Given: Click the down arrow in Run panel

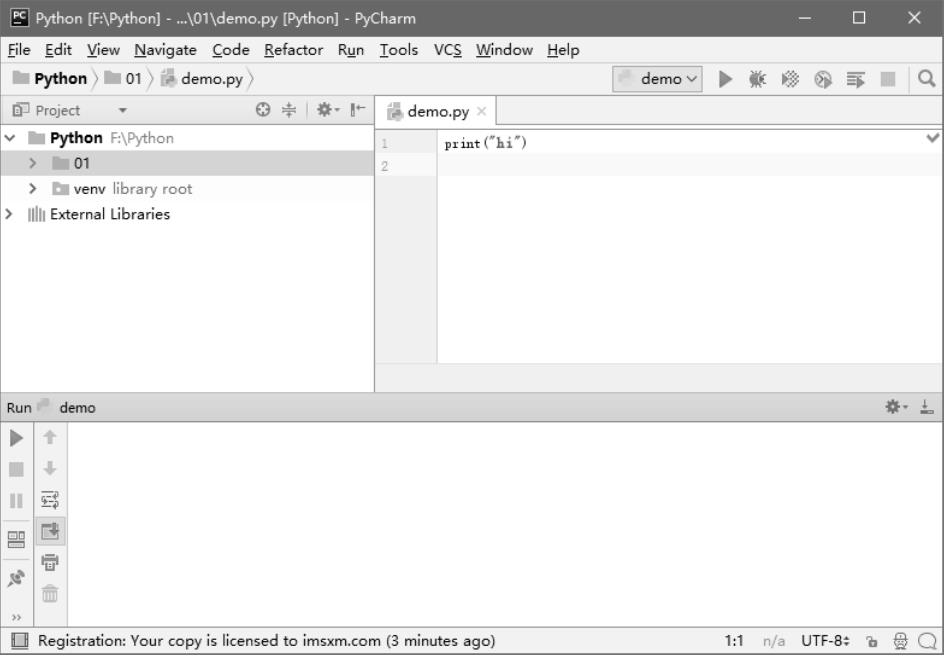Looking at the screenshot, I should click(50, 468).
